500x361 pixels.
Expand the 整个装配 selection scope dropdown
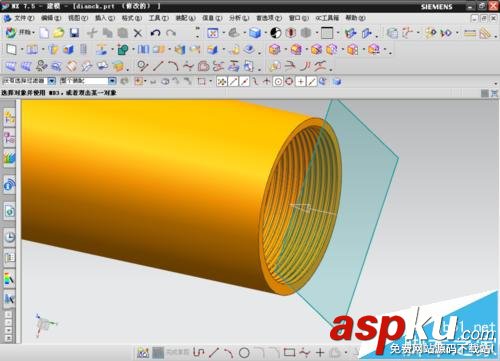point(112,81)
